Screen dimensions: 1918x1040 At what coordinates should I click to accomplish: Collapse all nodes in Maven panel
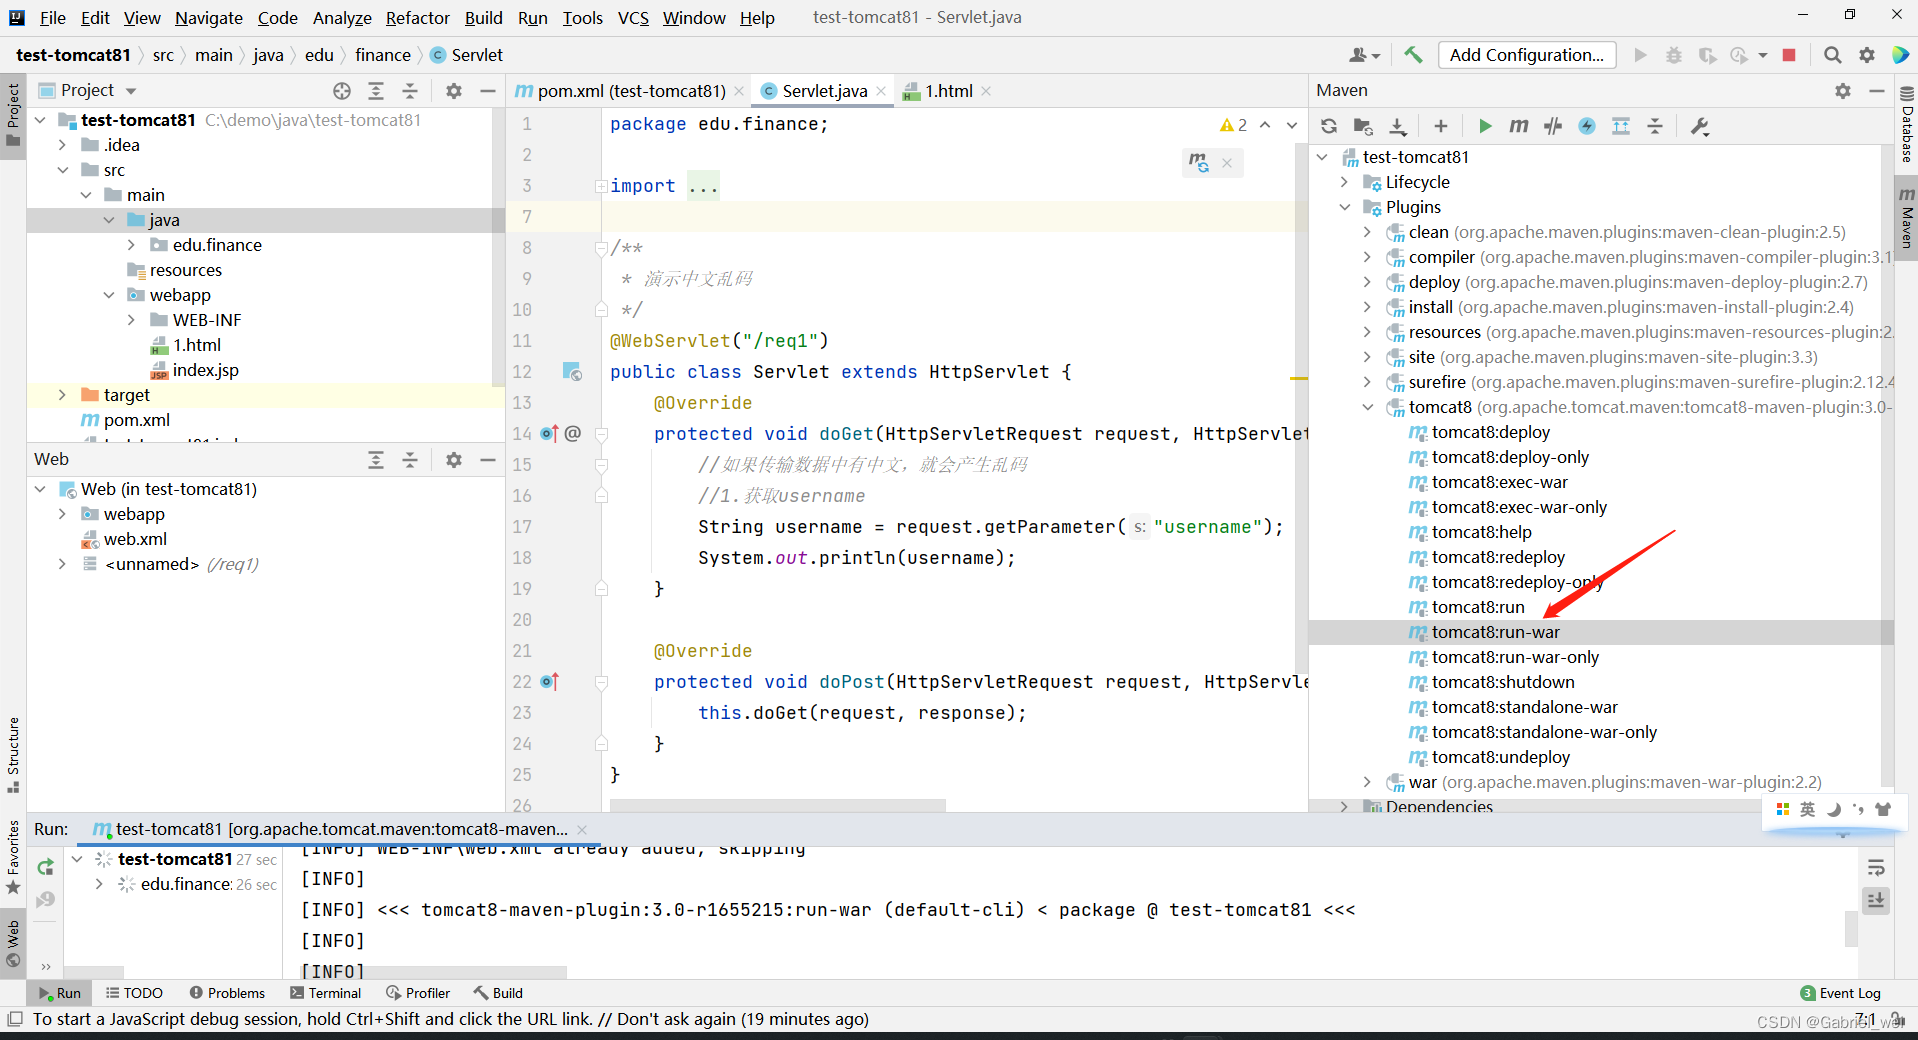(1655, 126)
